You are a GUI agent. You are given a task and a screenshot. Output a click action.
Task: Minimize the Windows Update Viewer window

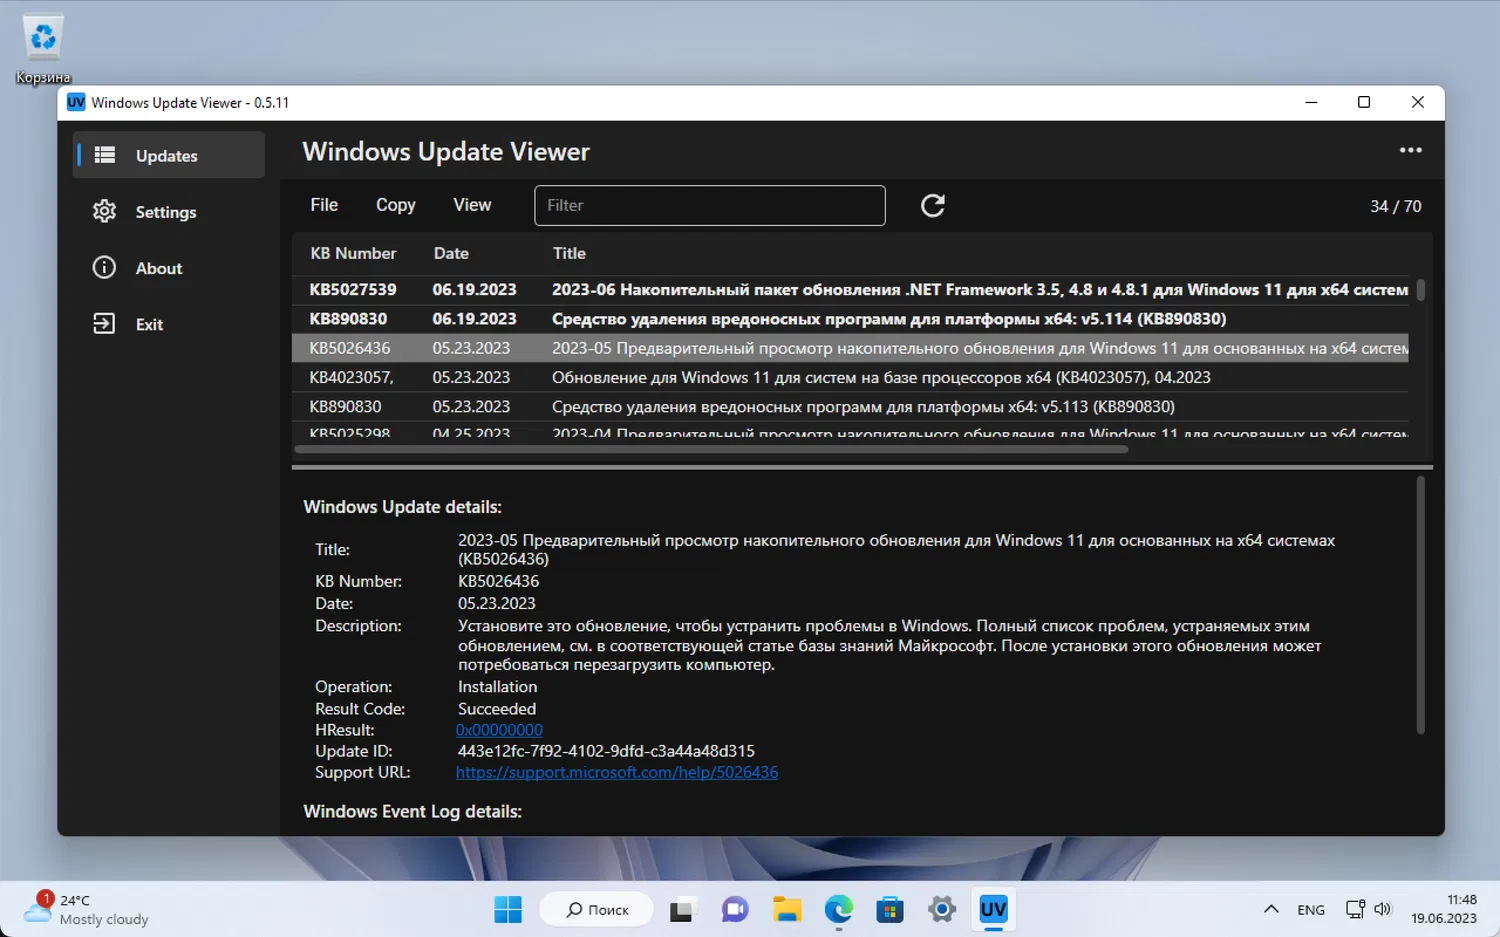click(x=1311, y=102)
